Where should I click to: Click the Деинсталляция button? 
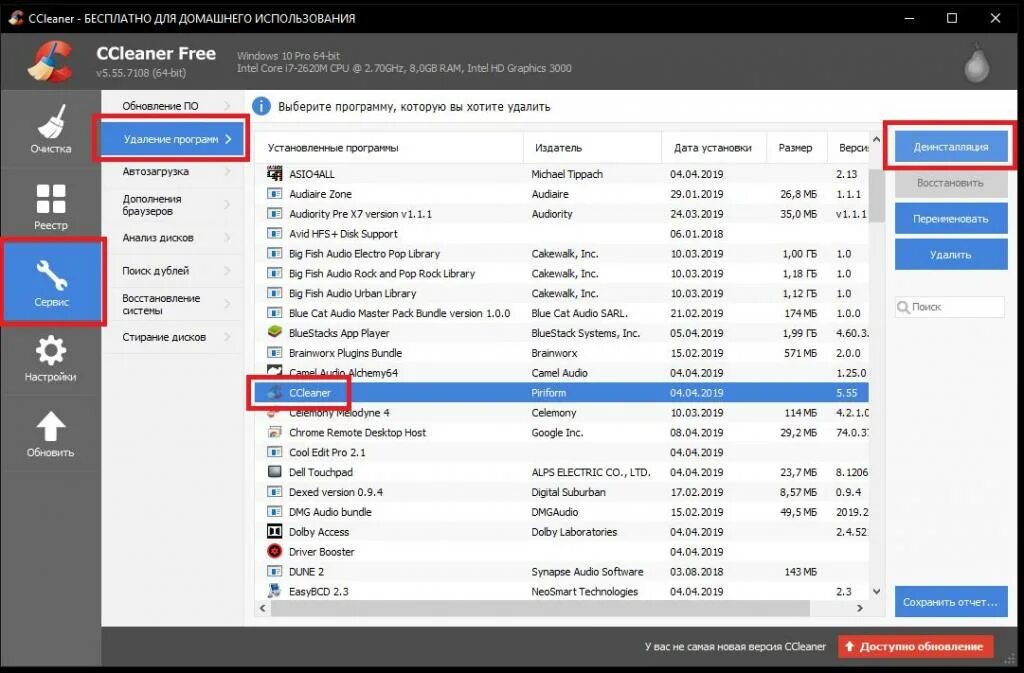point(950,147)
